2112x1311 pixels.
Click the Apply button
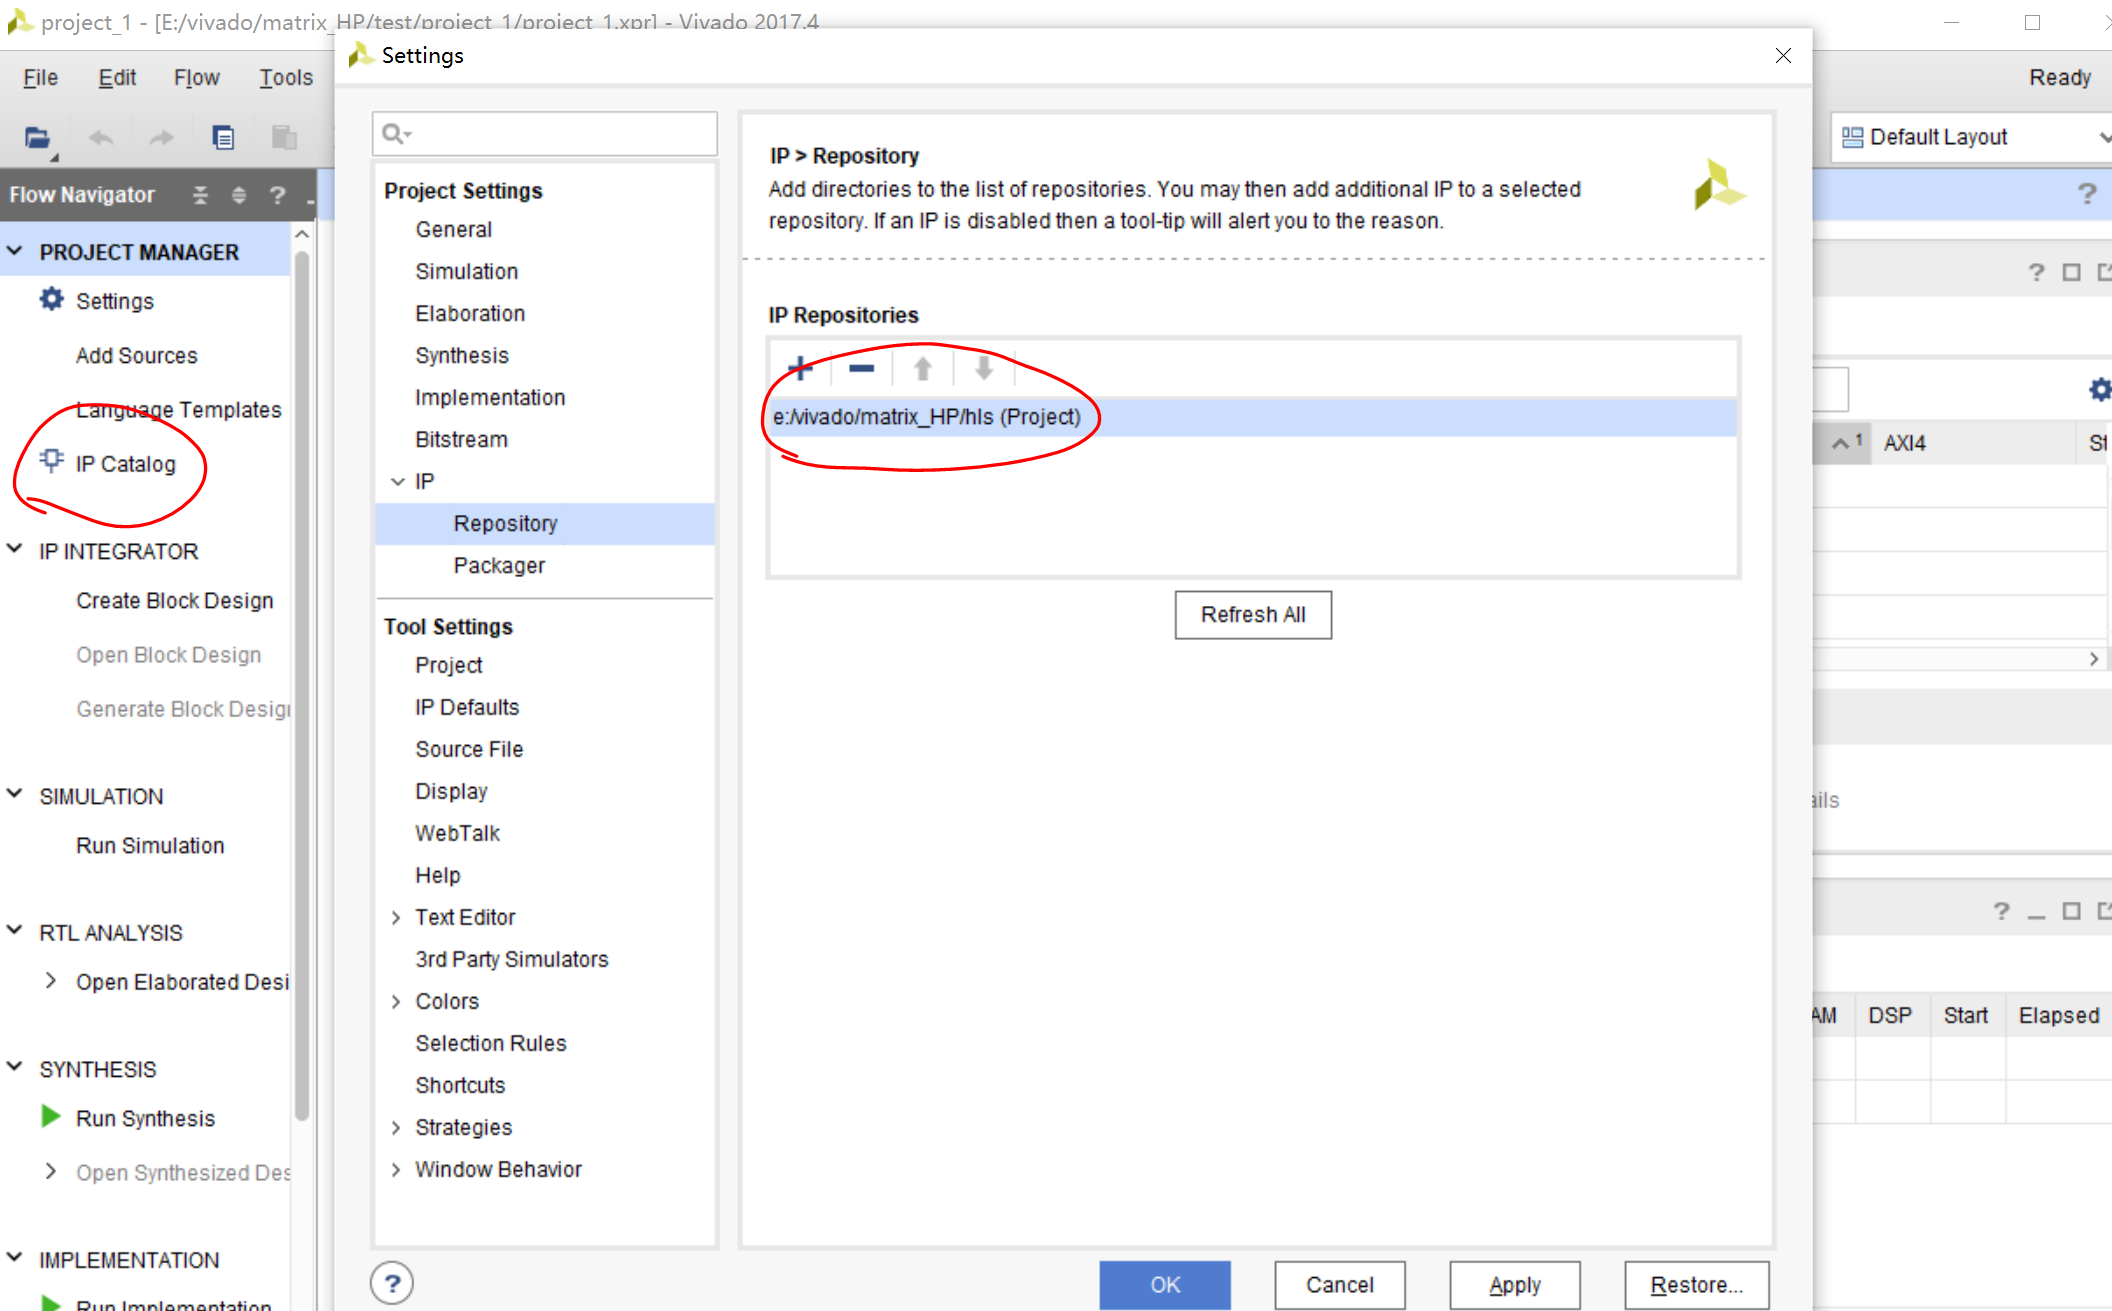[1514, 1285]
